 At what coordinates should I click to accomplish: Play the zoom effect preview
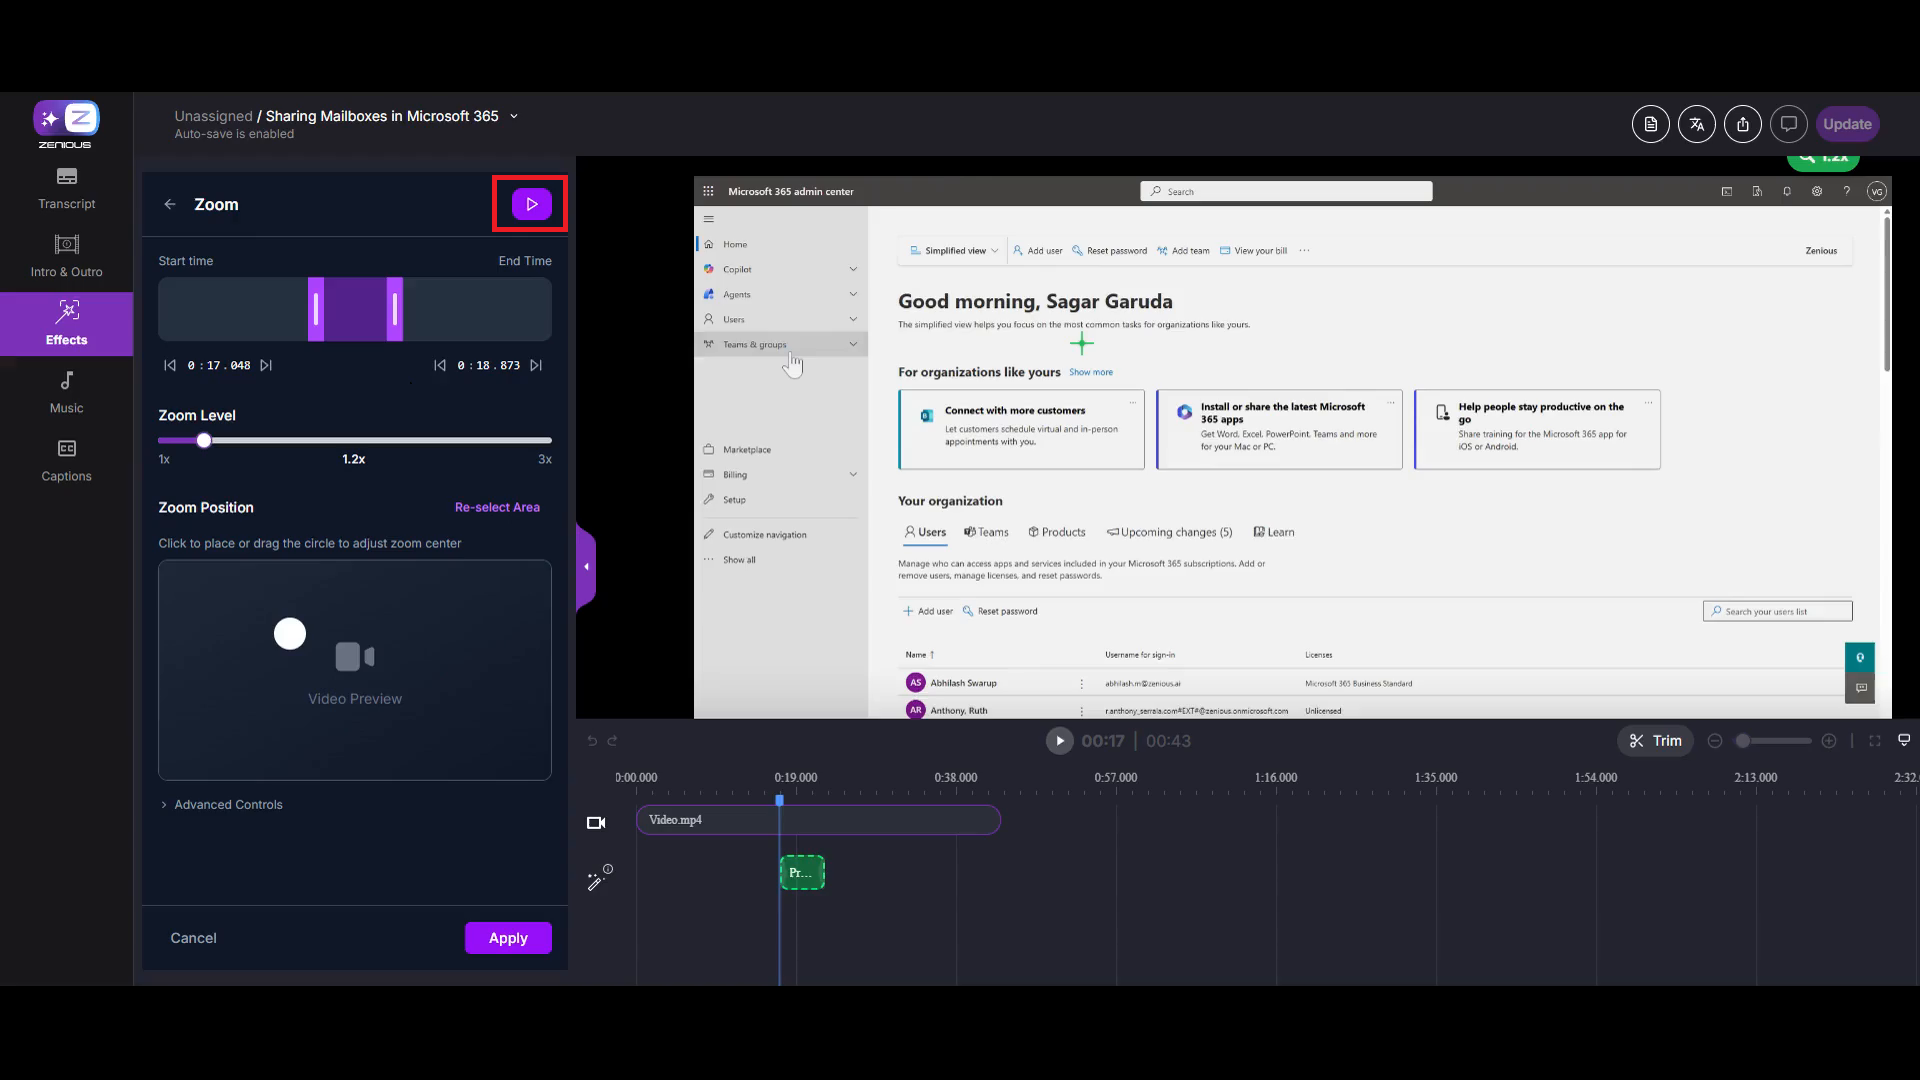(x=531, y=204)
